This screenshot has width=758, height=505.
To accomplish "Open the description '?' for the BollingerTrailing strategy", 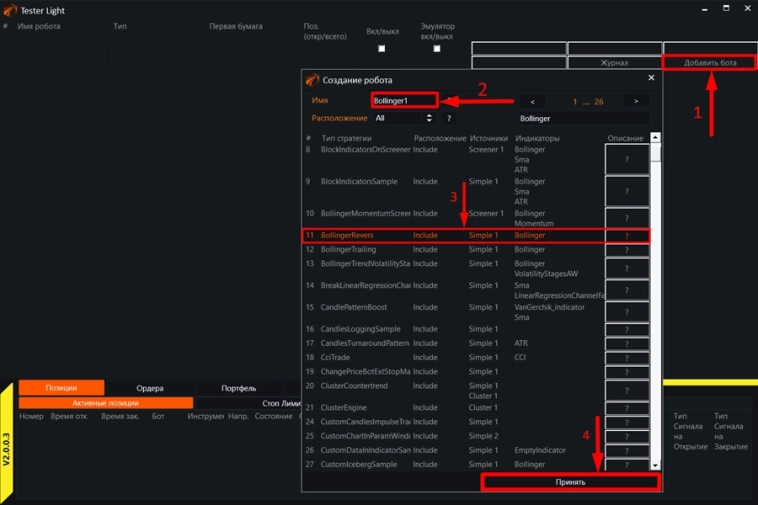I will pyautogui.click(x=627, y=250).
